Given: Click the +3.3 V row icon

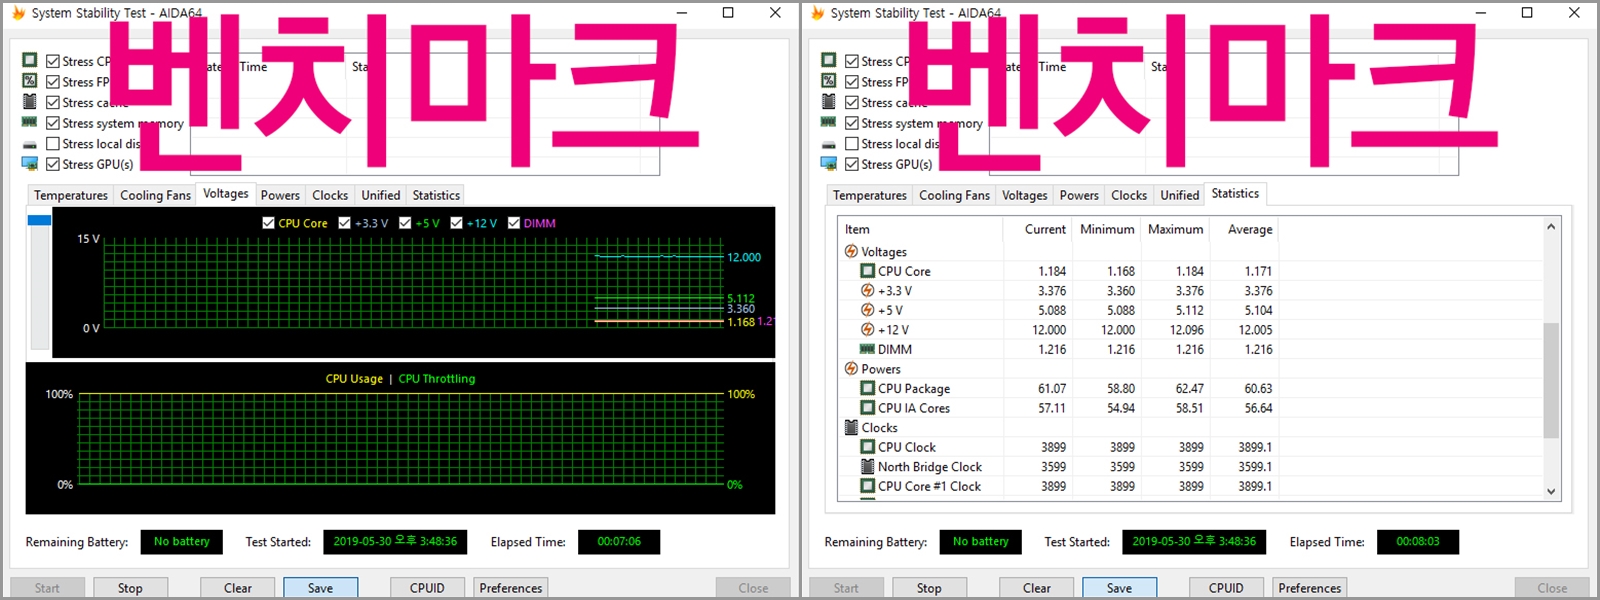Looking at the screenshot, I should [x=868, y=291].
